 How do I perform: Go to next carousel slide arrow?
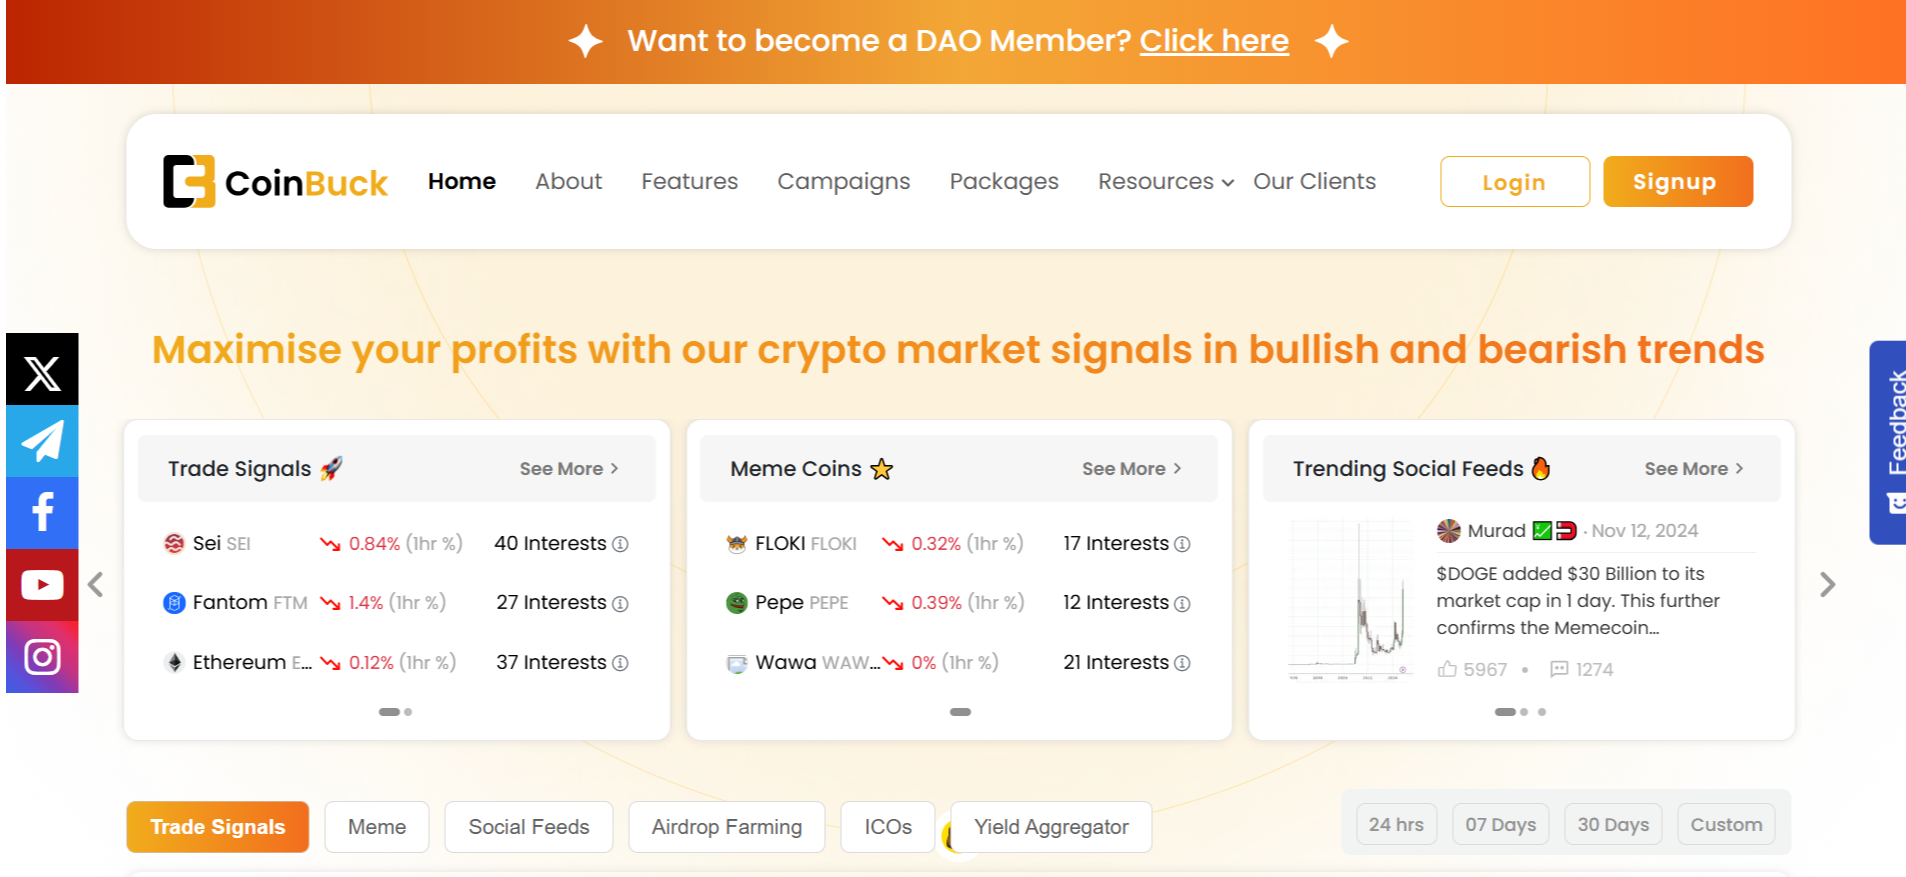point(1827,584)
